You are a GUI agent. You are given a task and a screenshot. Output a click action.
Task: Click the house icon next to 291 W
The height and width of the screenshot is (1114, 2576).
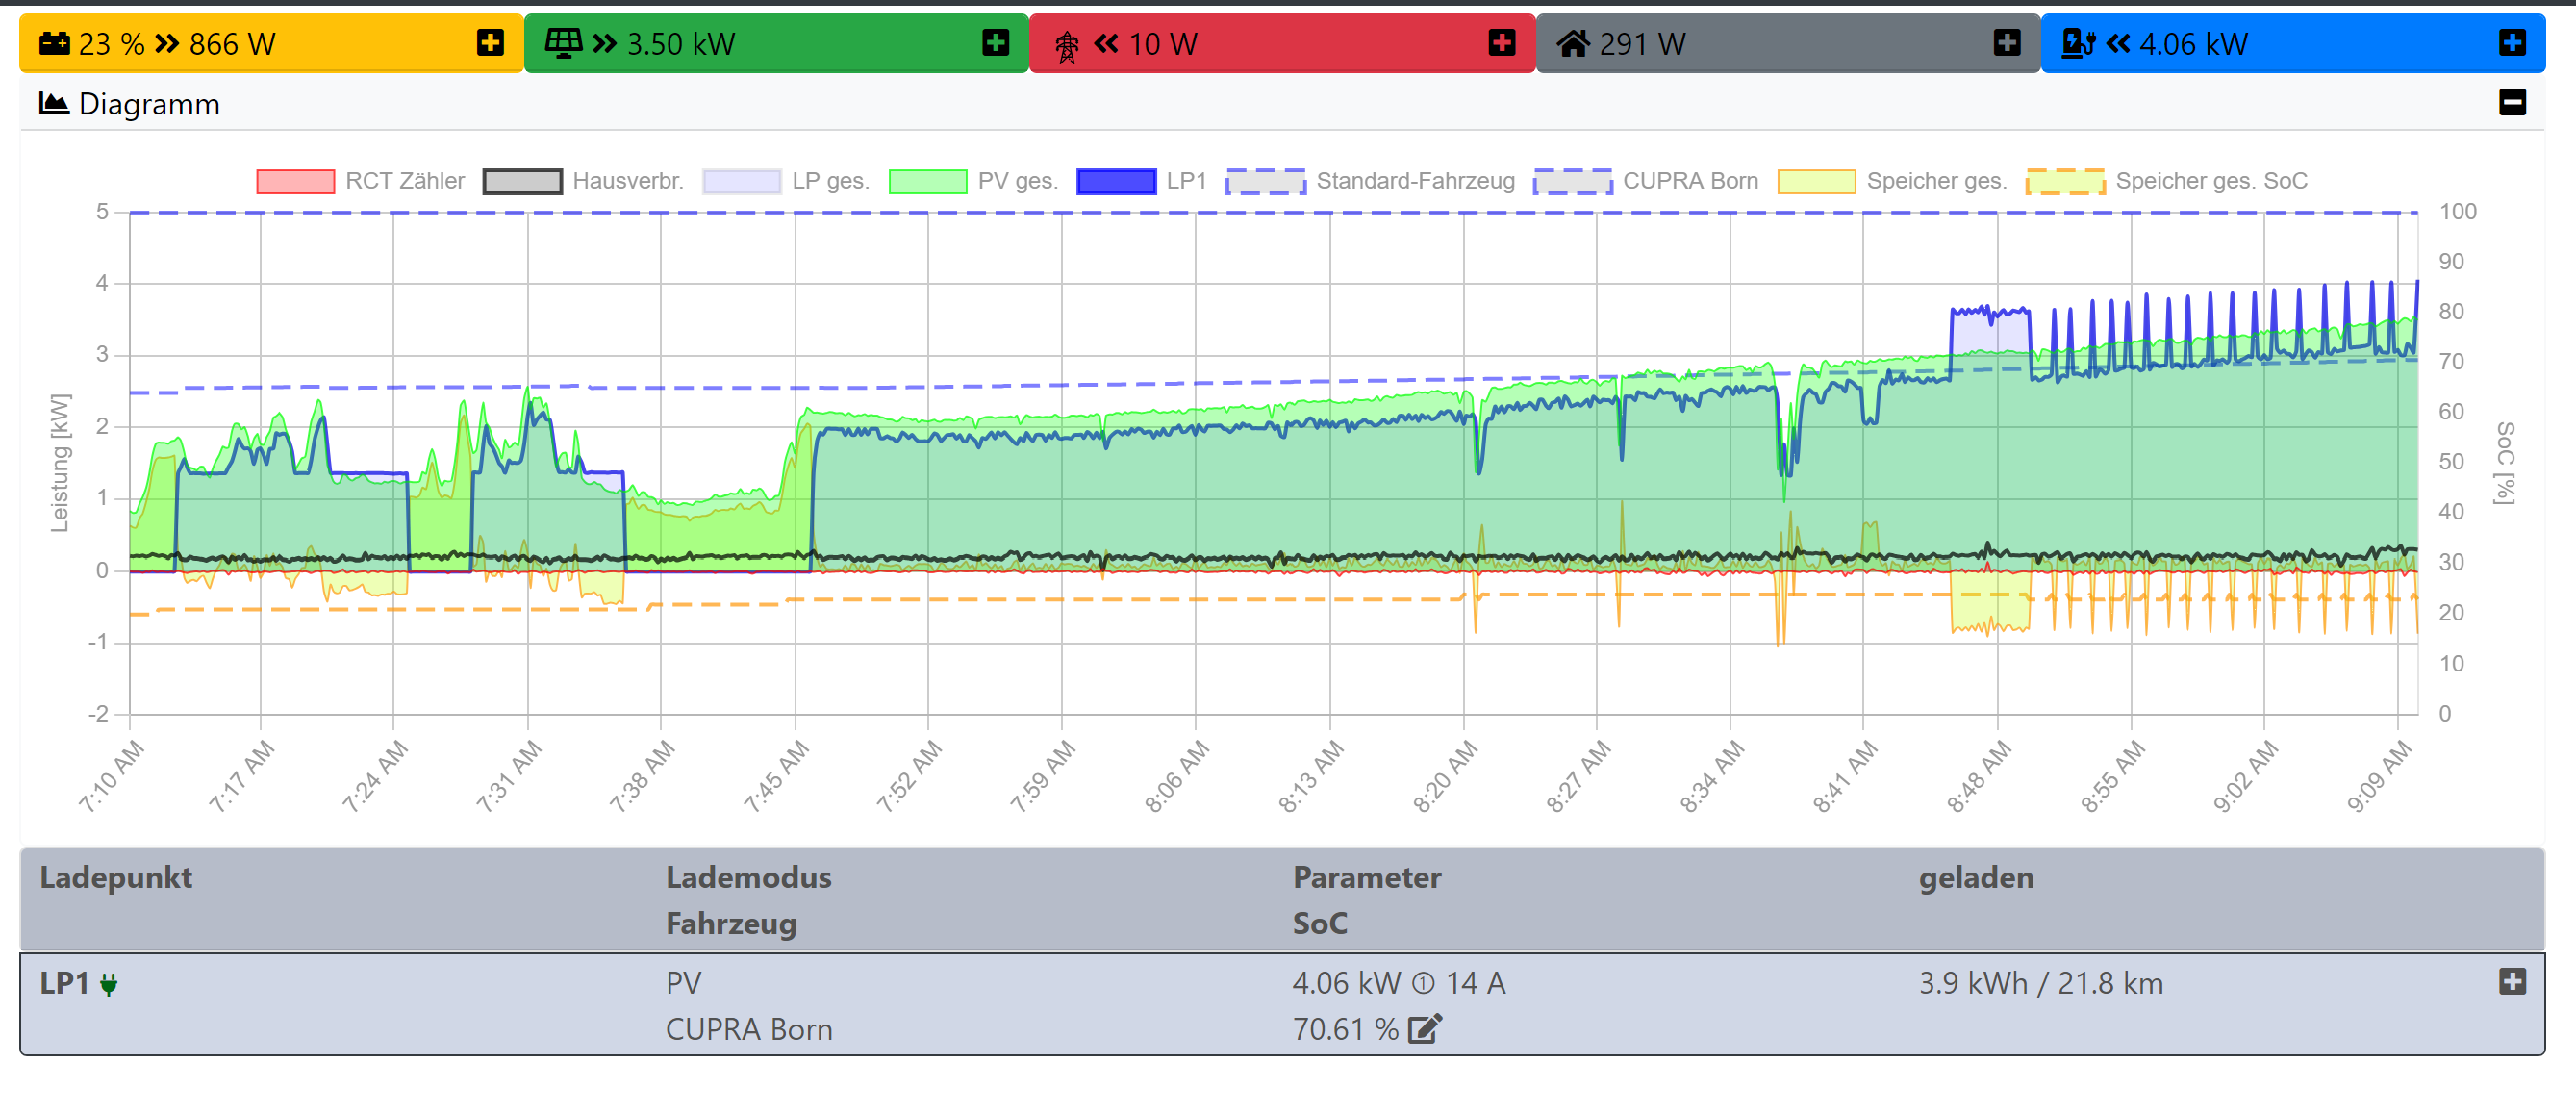[x=1572, y=43]
